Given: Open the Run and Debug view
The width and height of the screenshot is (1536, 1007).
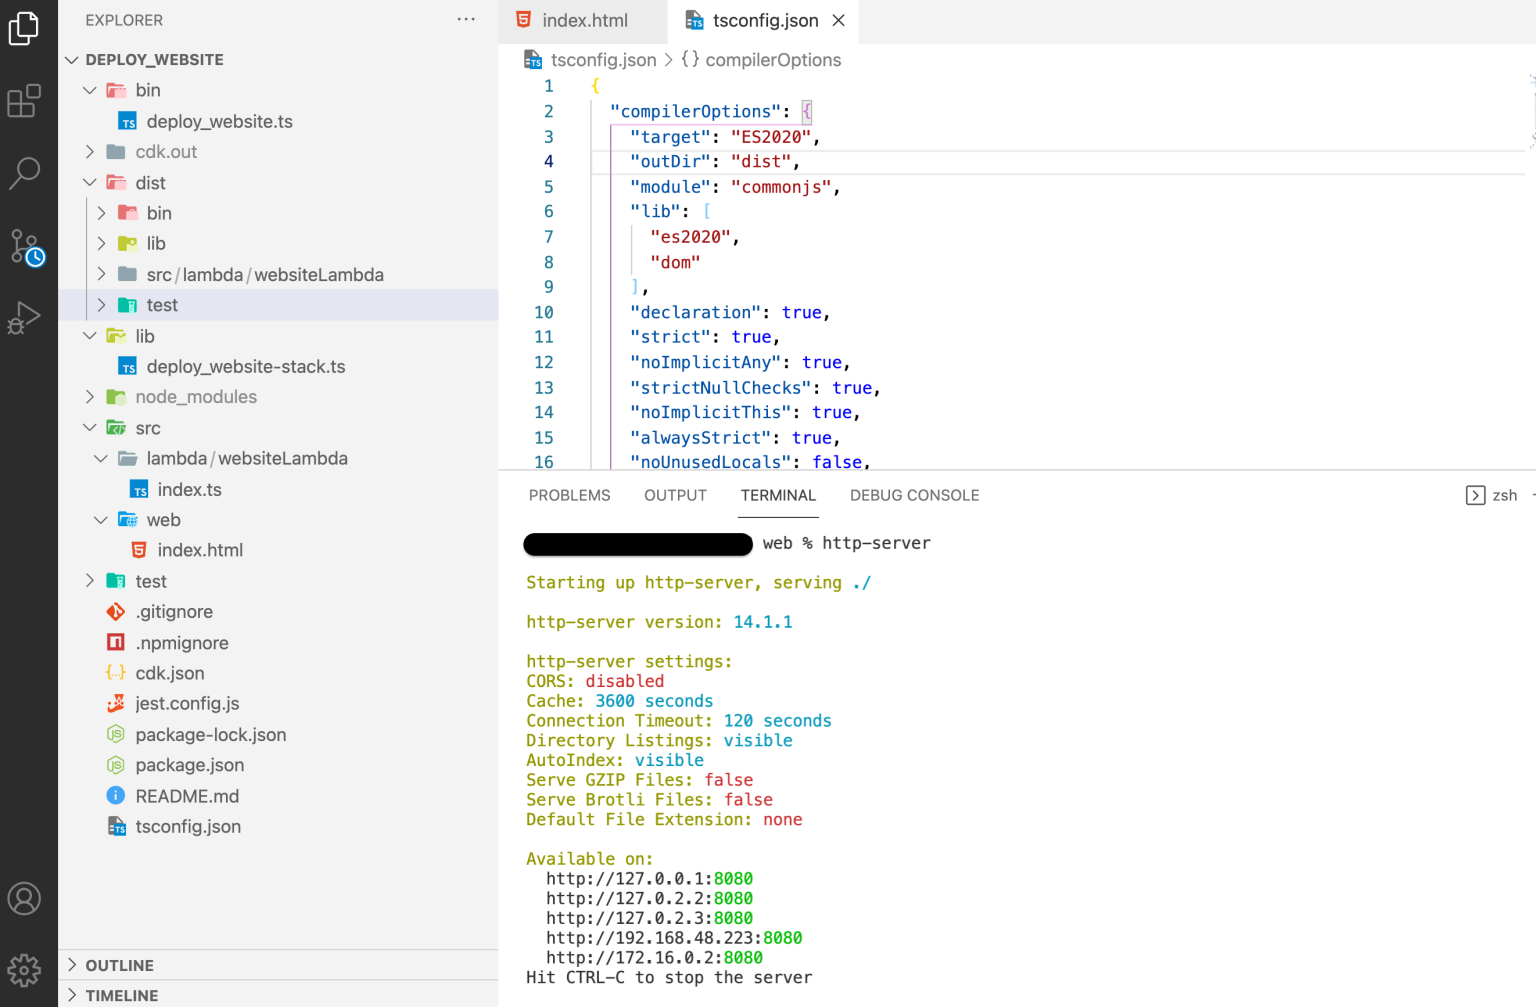Looking at the screenshot, I should click(x=26, y=317).
